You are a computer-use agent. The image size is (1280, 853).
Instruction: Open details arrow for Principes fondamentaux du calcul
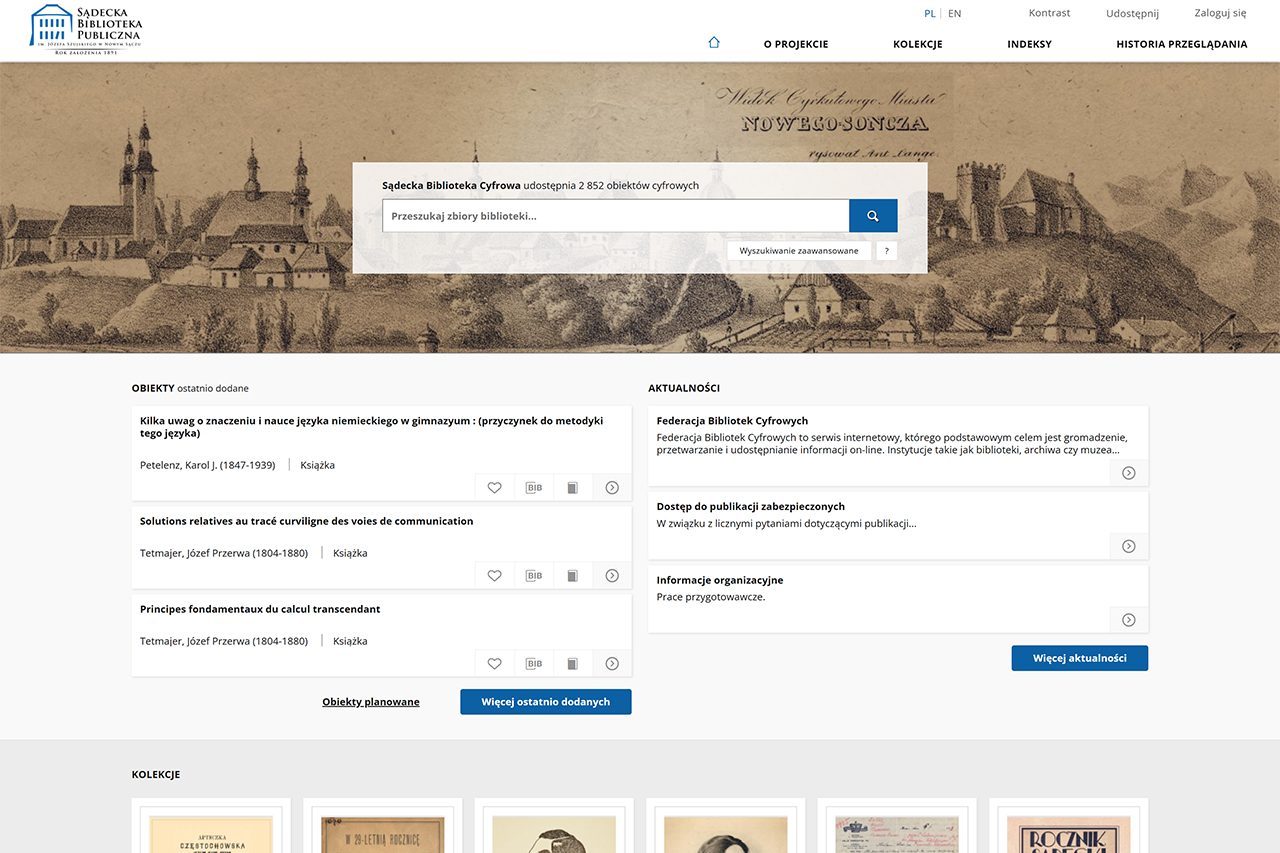(612, 664)
